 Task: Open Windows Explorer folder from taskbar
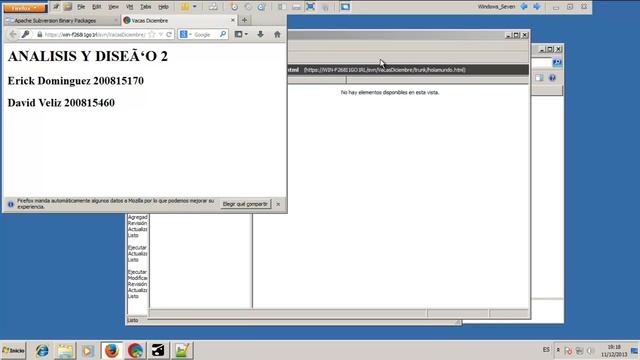click(65, 351)
